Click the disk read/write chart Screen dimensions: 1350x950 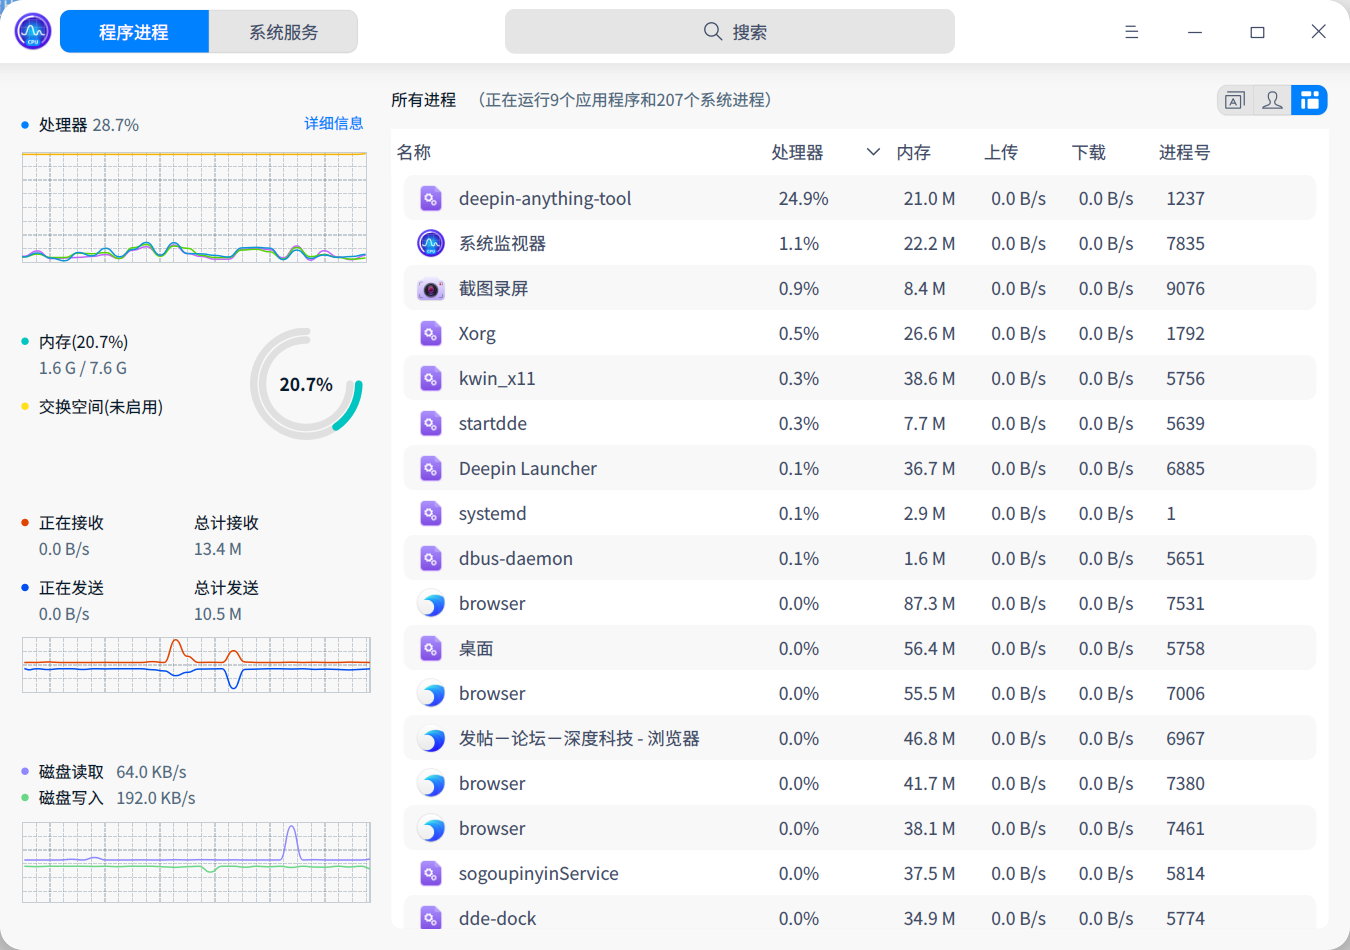point(196,862)
